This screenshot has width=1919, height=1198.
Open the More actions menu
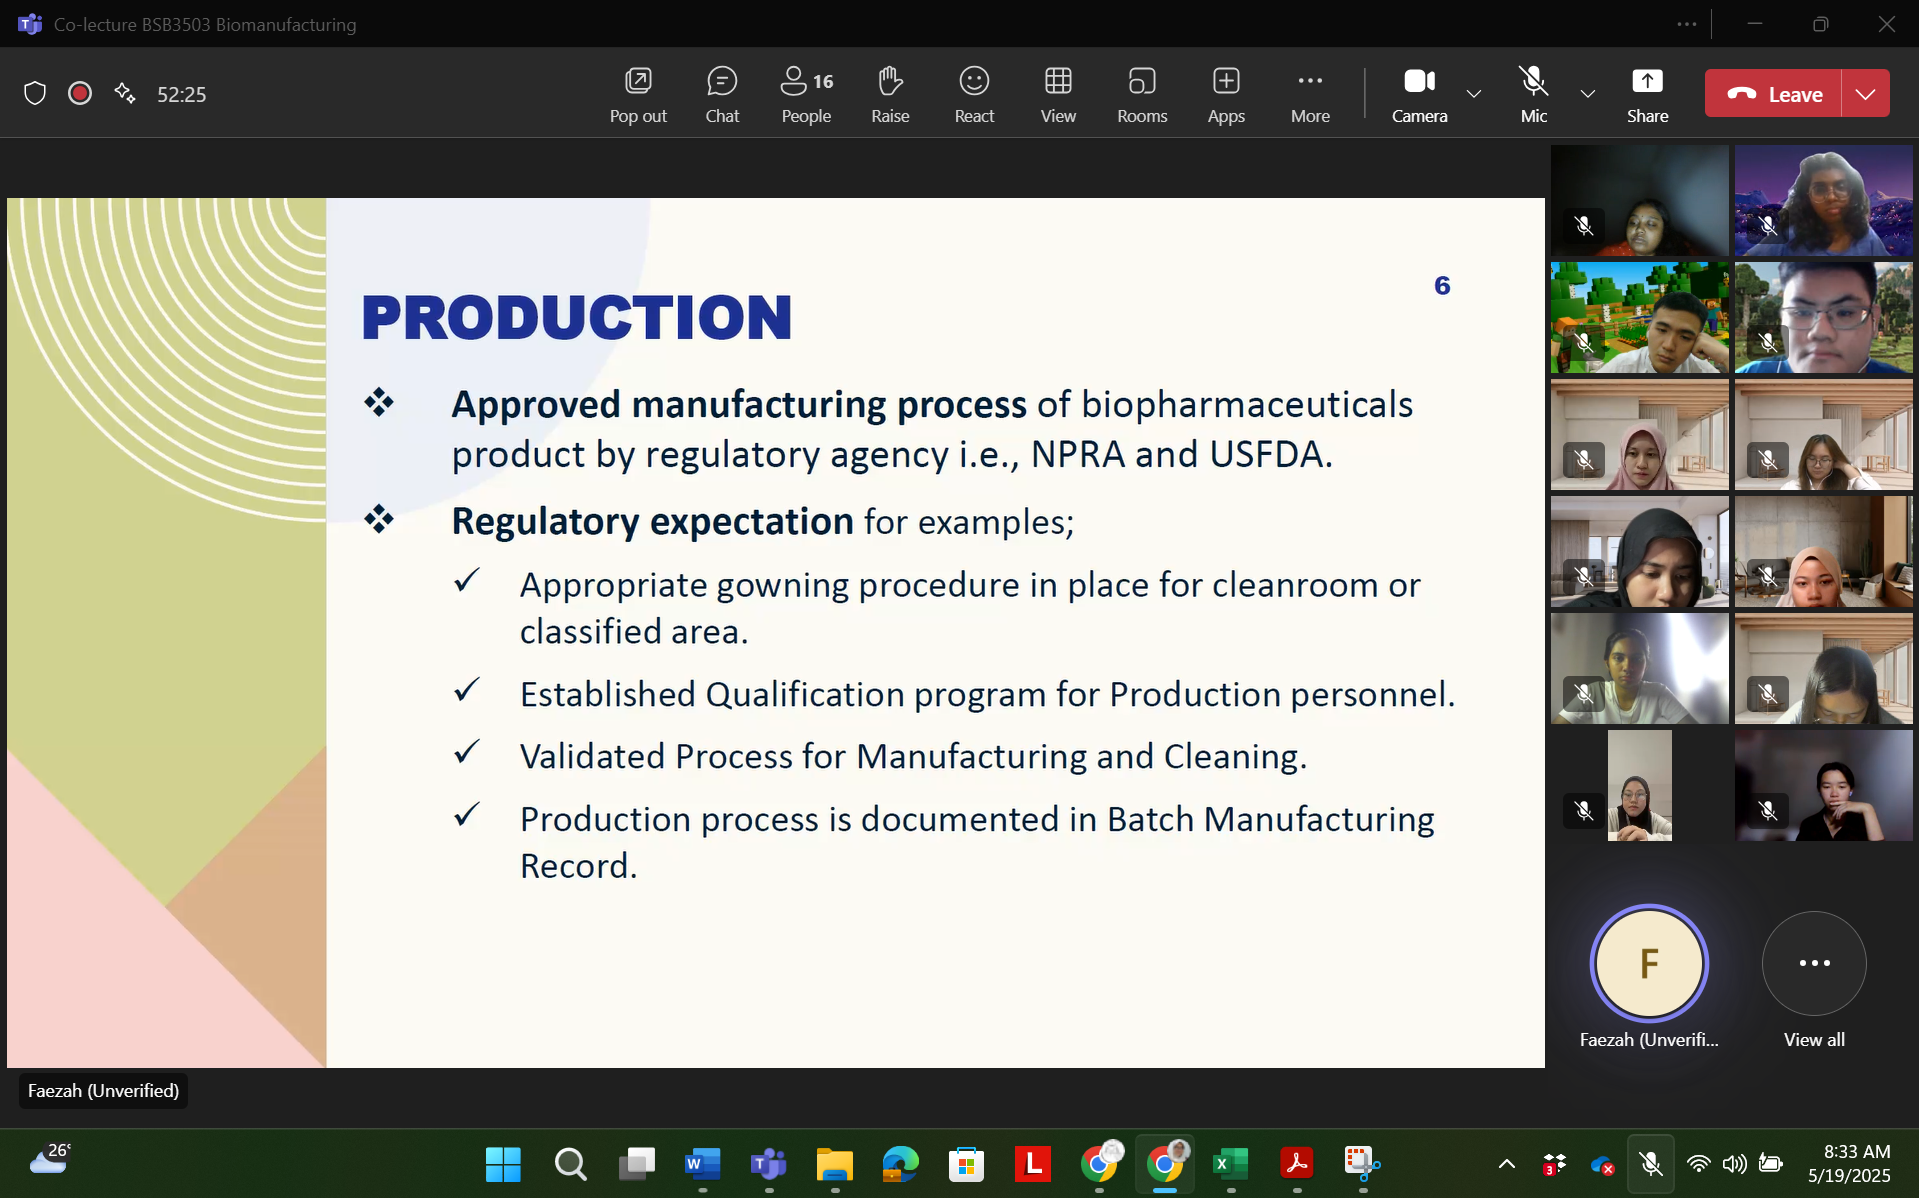tap(1309, 94)
